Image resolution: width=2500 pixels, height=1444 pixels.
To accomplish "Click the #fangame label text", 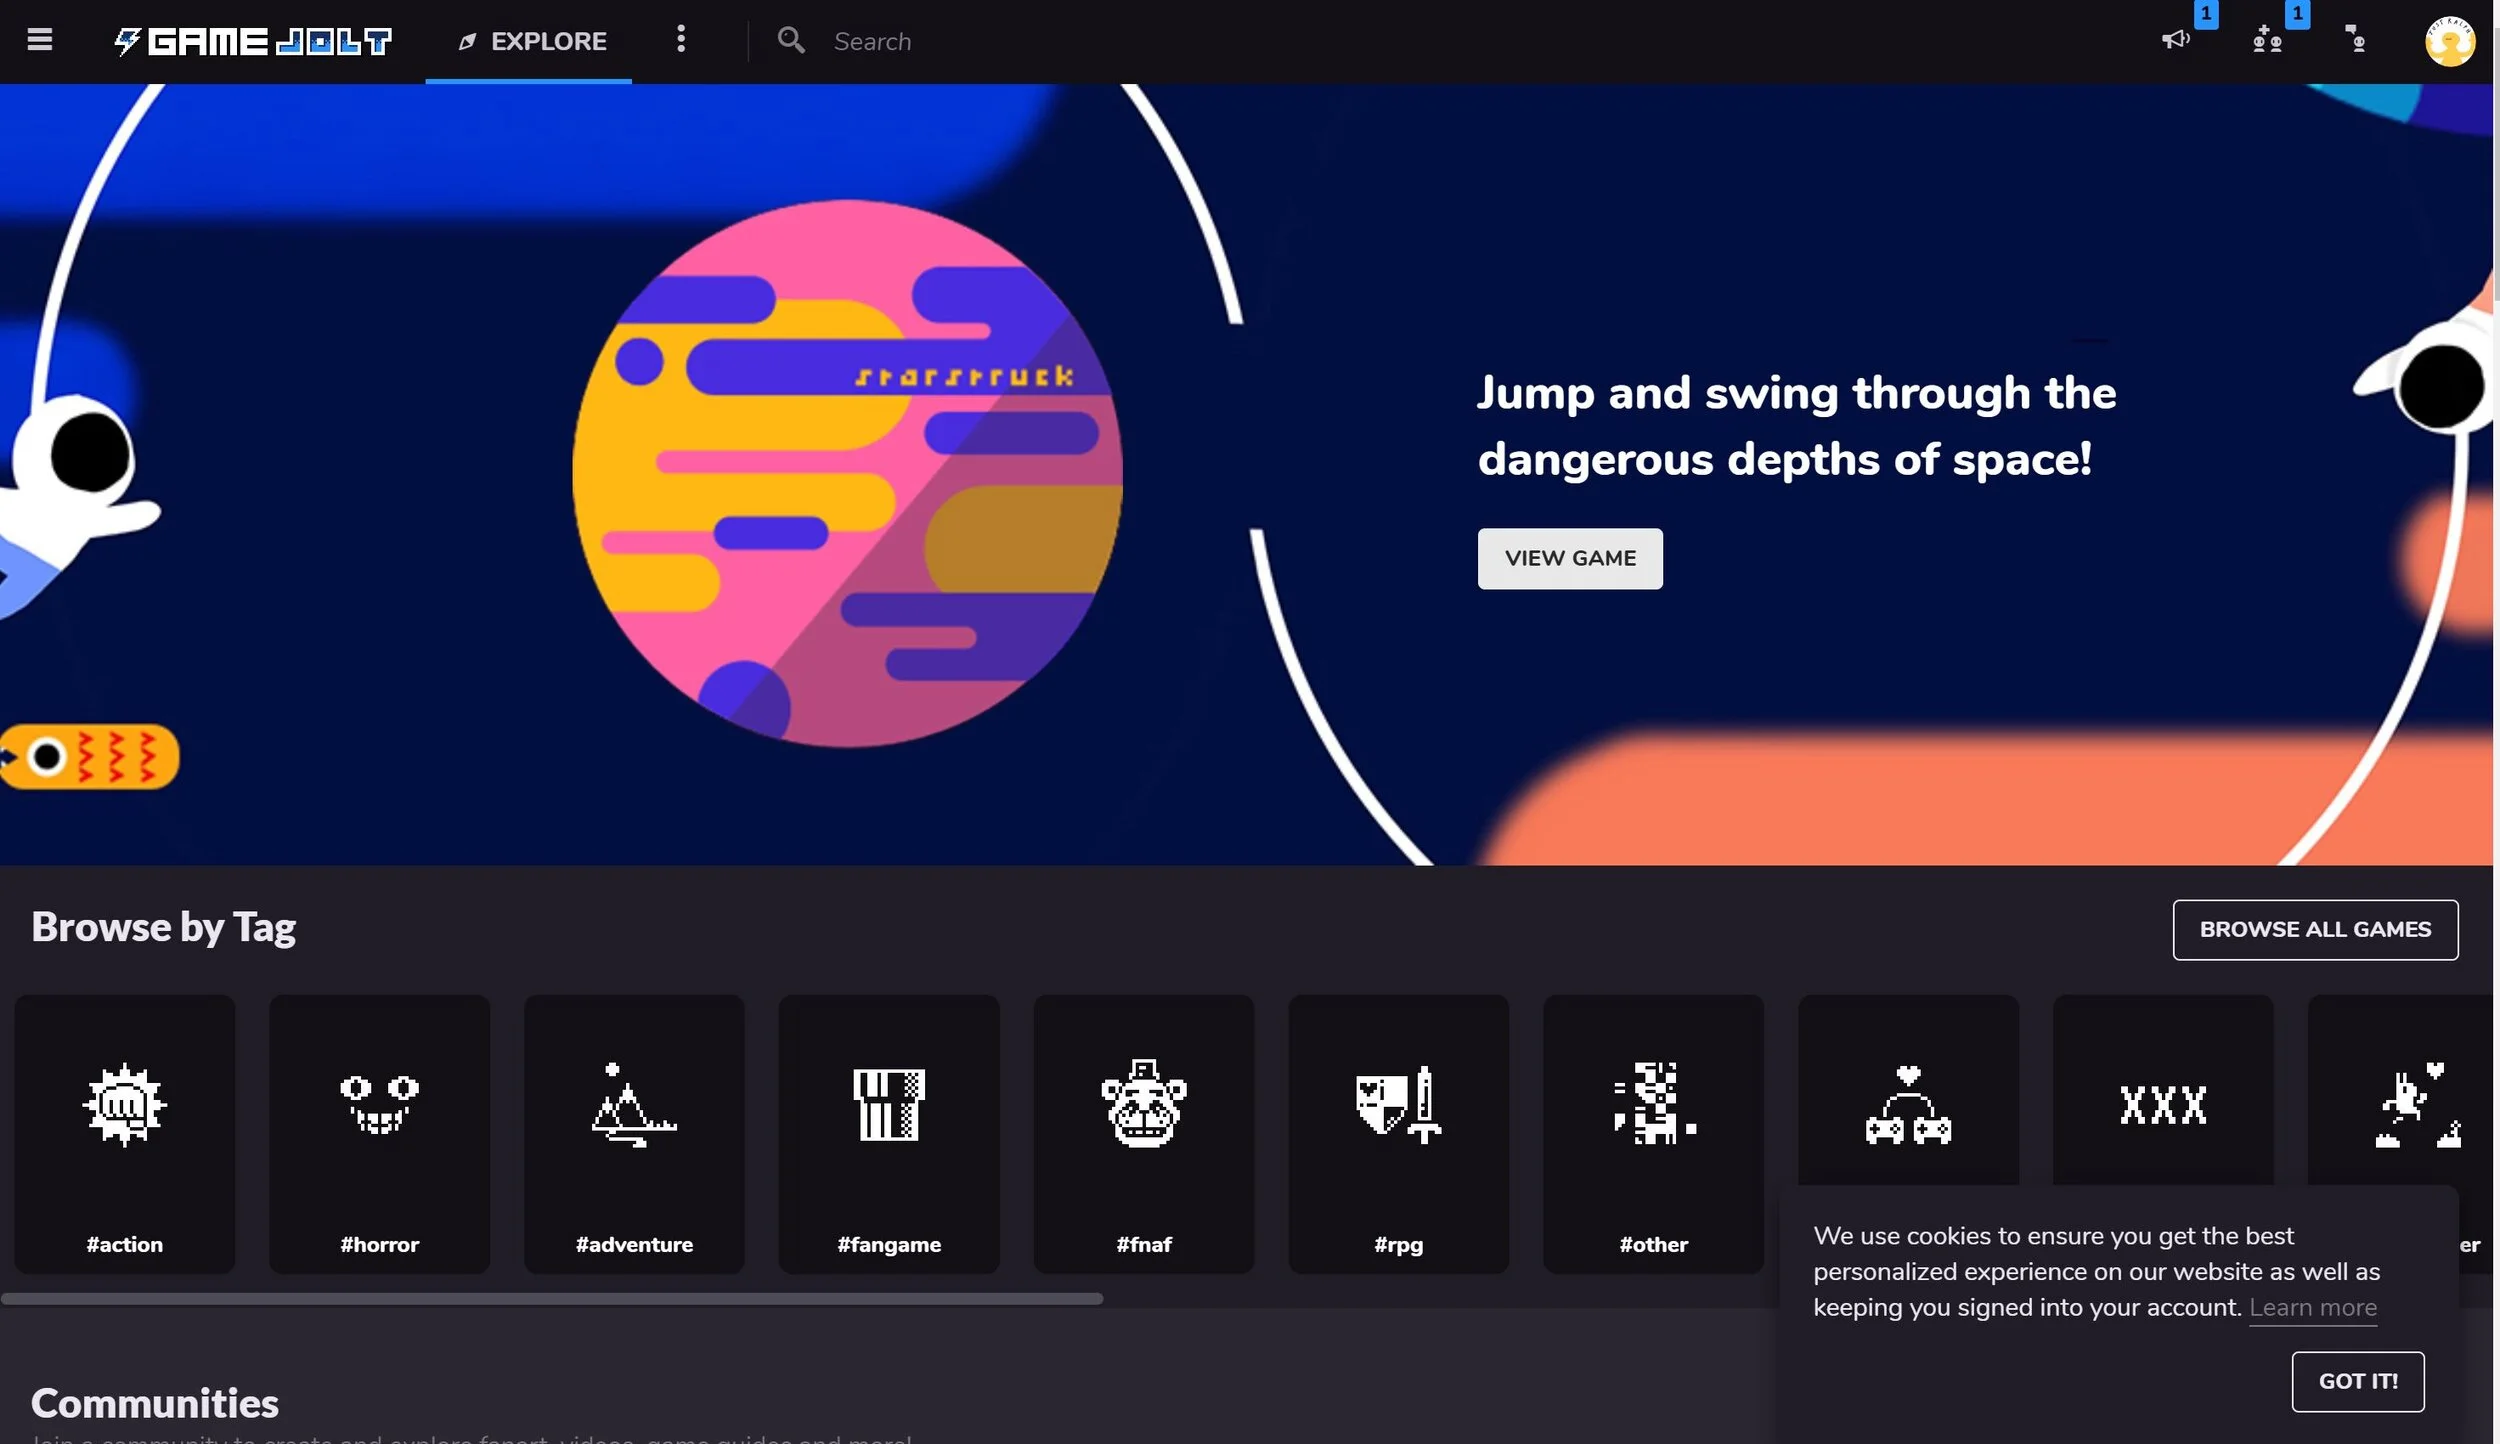I will tap(889, 1245).
